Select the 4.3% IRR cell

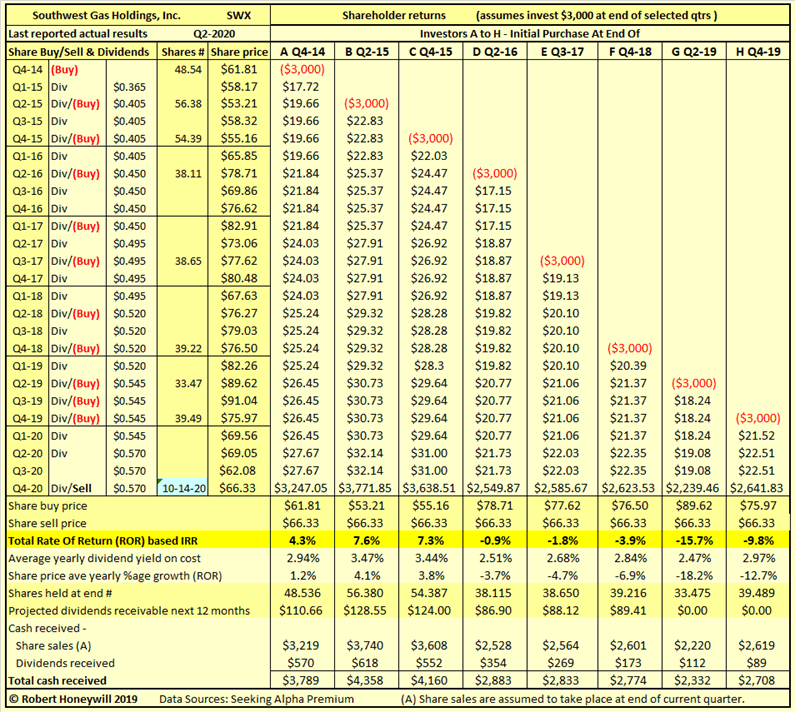coord(302,541)
